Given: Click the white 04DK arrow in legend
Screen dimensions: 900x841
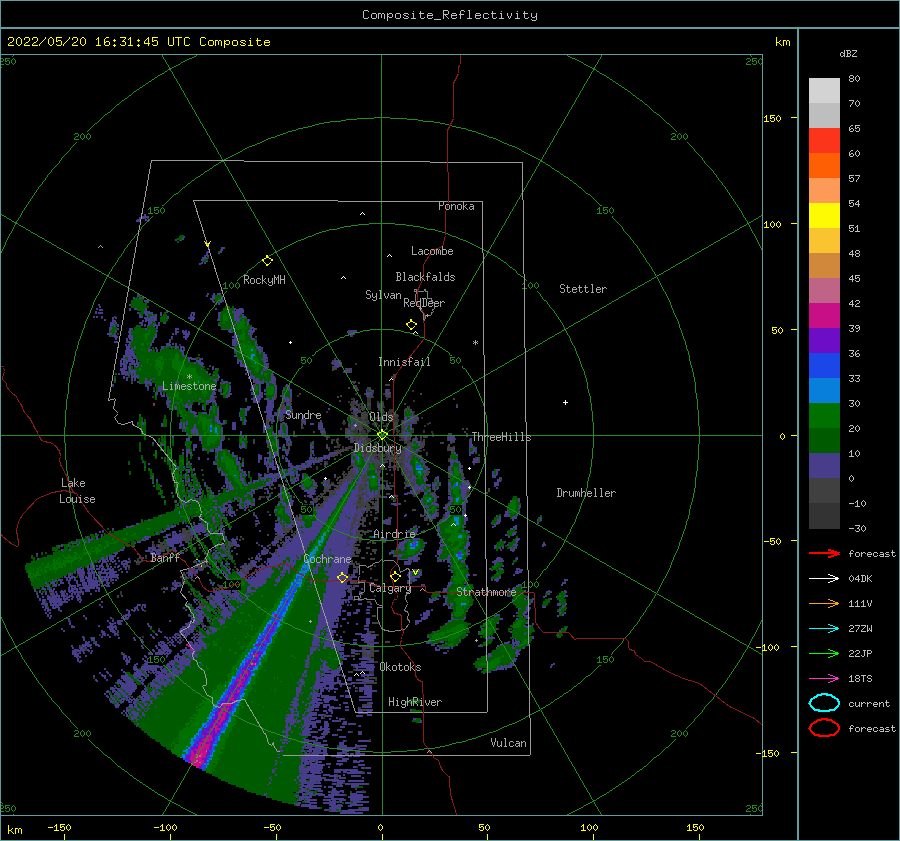Looking at the screenshot, I should coord(824,578).
